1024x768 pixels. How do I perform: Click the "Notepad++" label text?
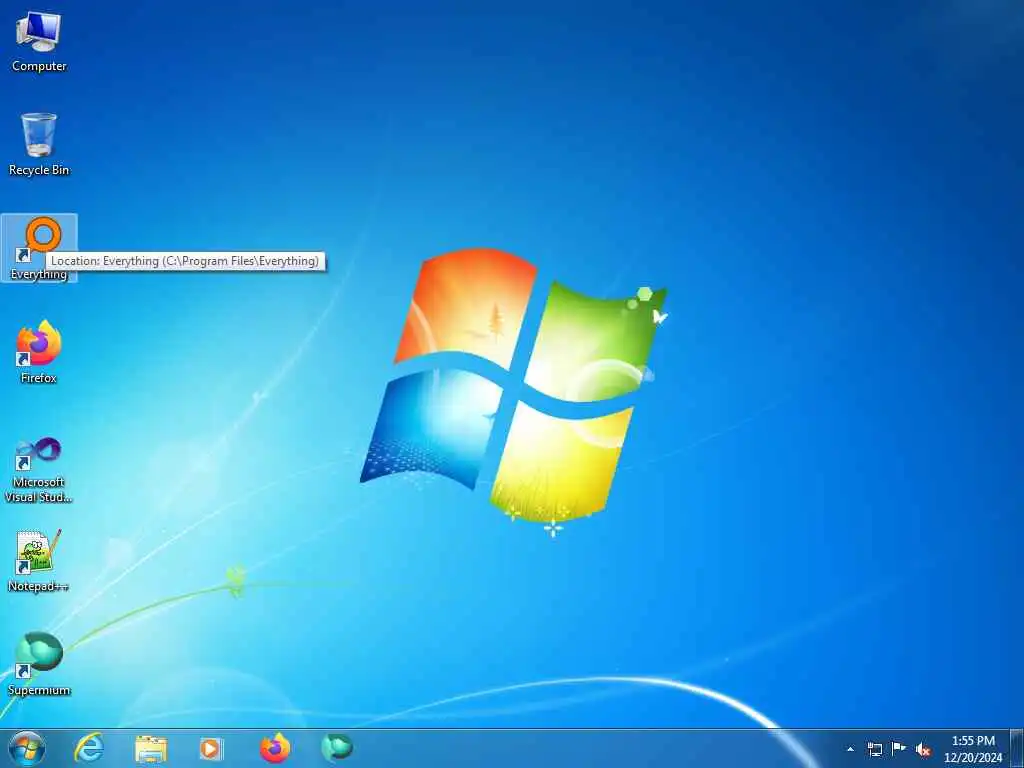[x=39, y=586]
